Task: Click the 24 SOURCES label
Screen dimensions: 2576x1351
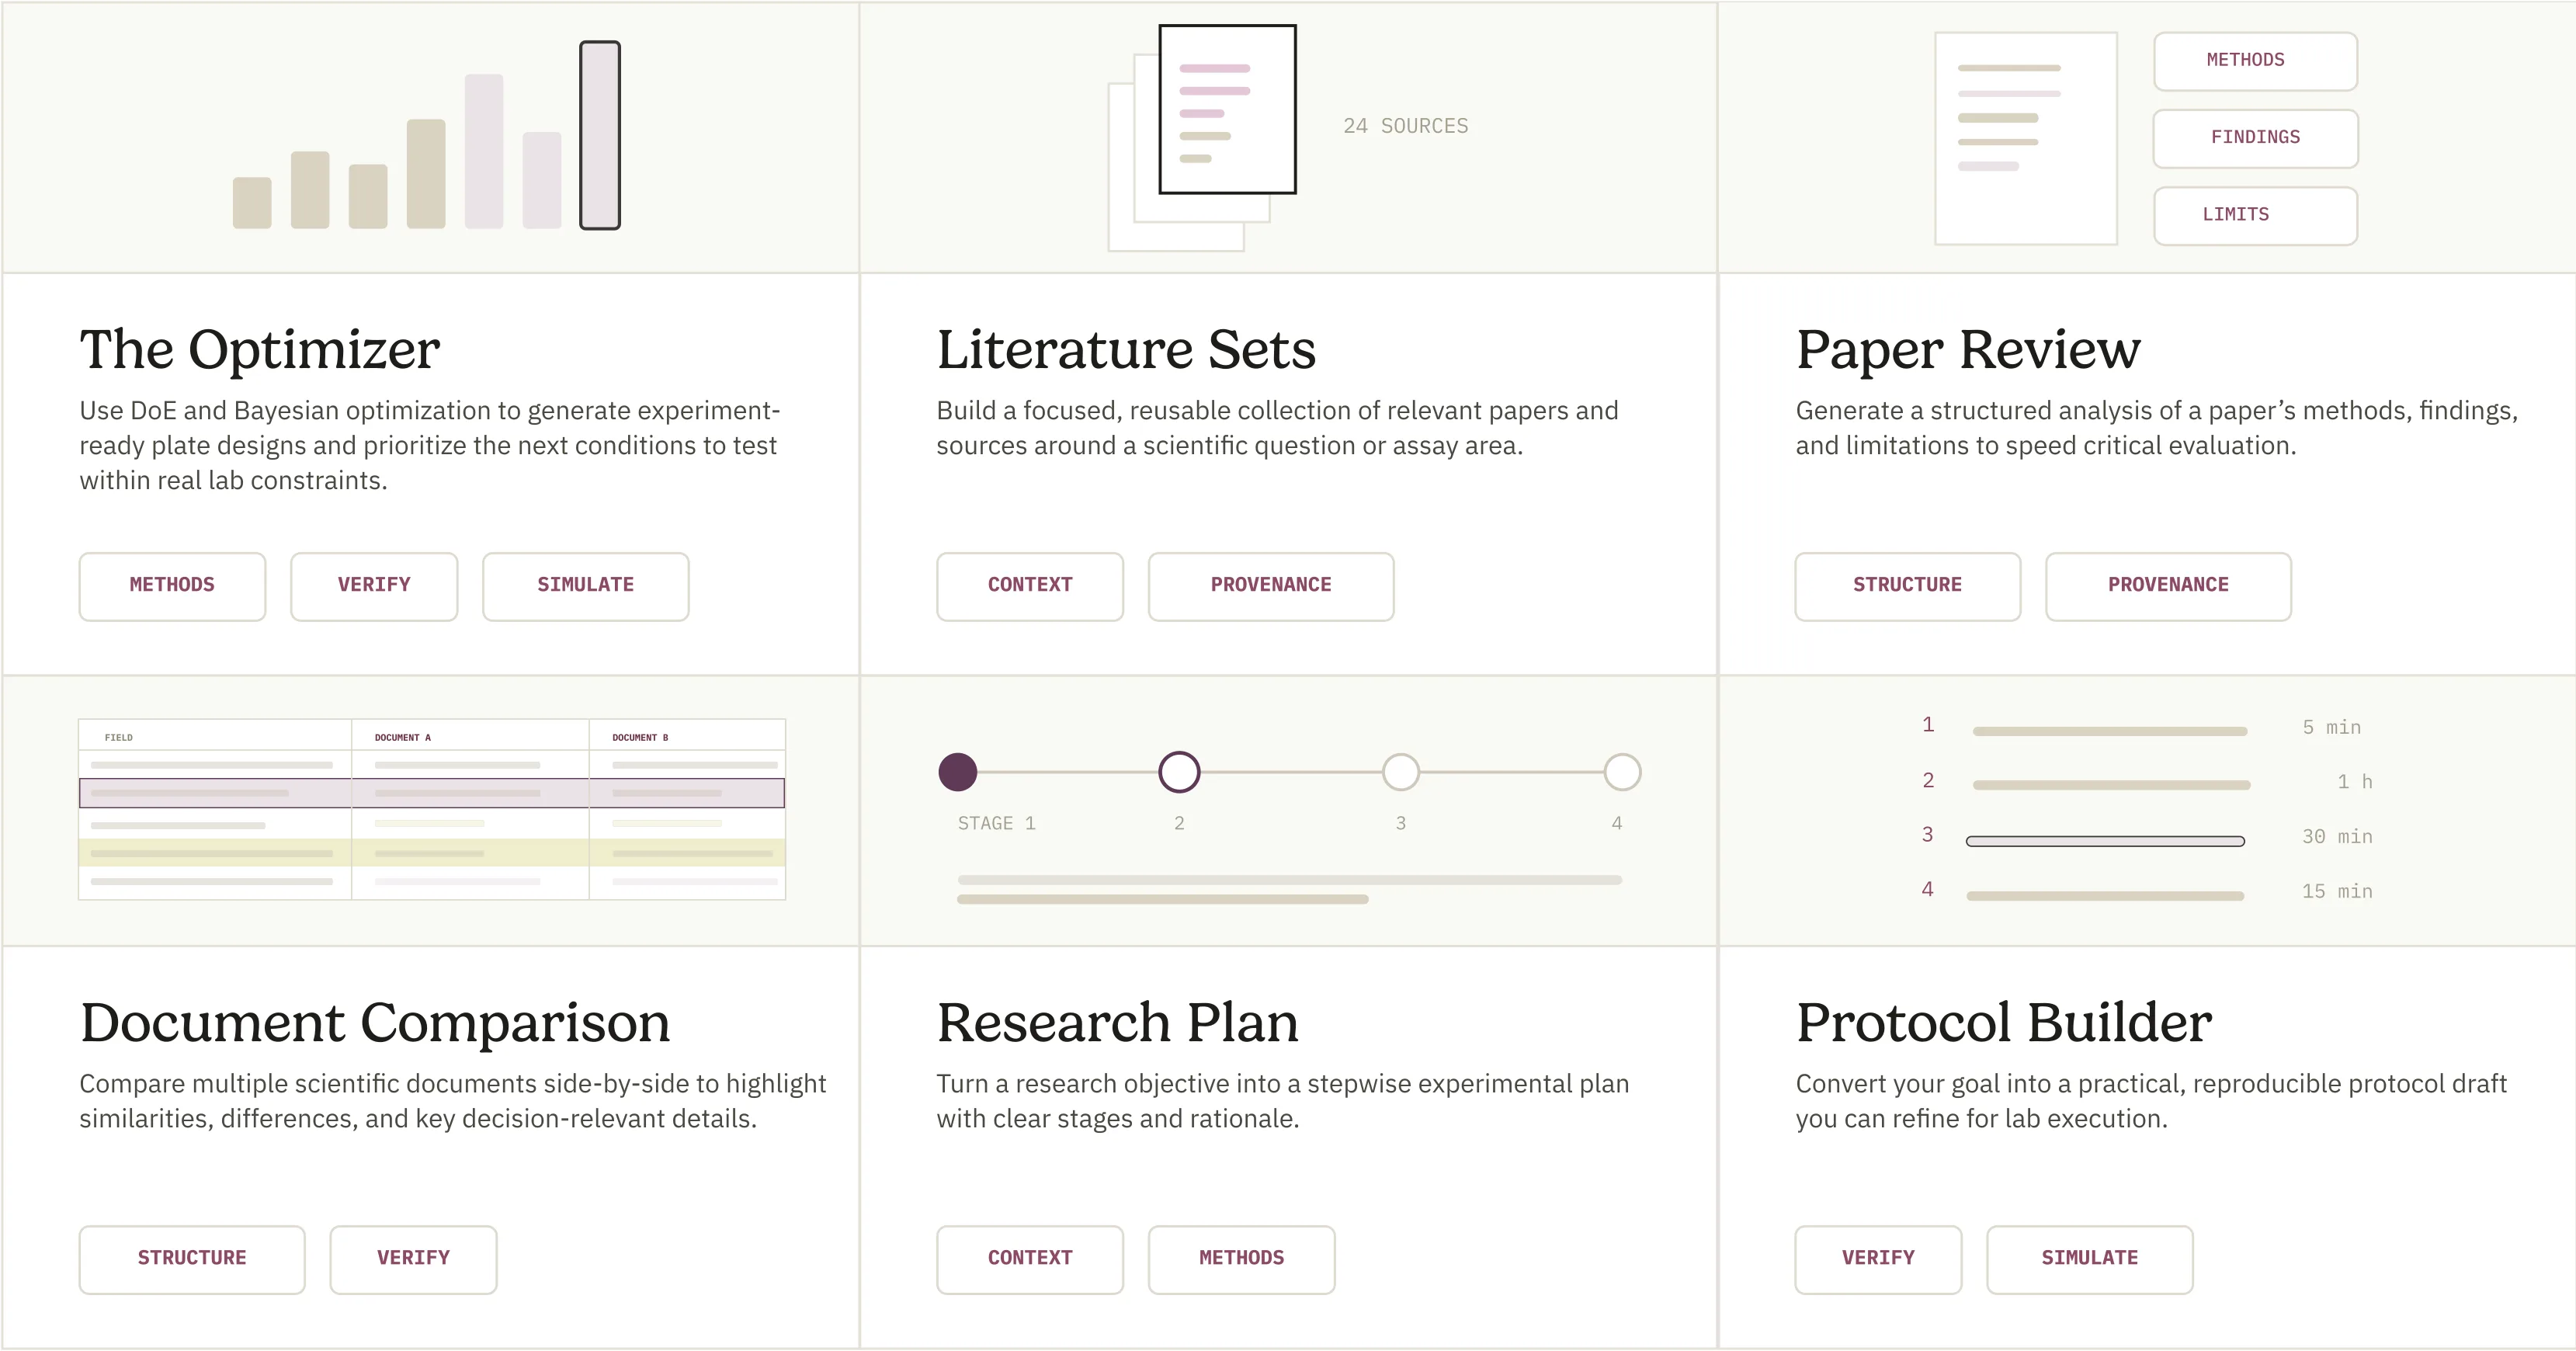Action: 1405,126
